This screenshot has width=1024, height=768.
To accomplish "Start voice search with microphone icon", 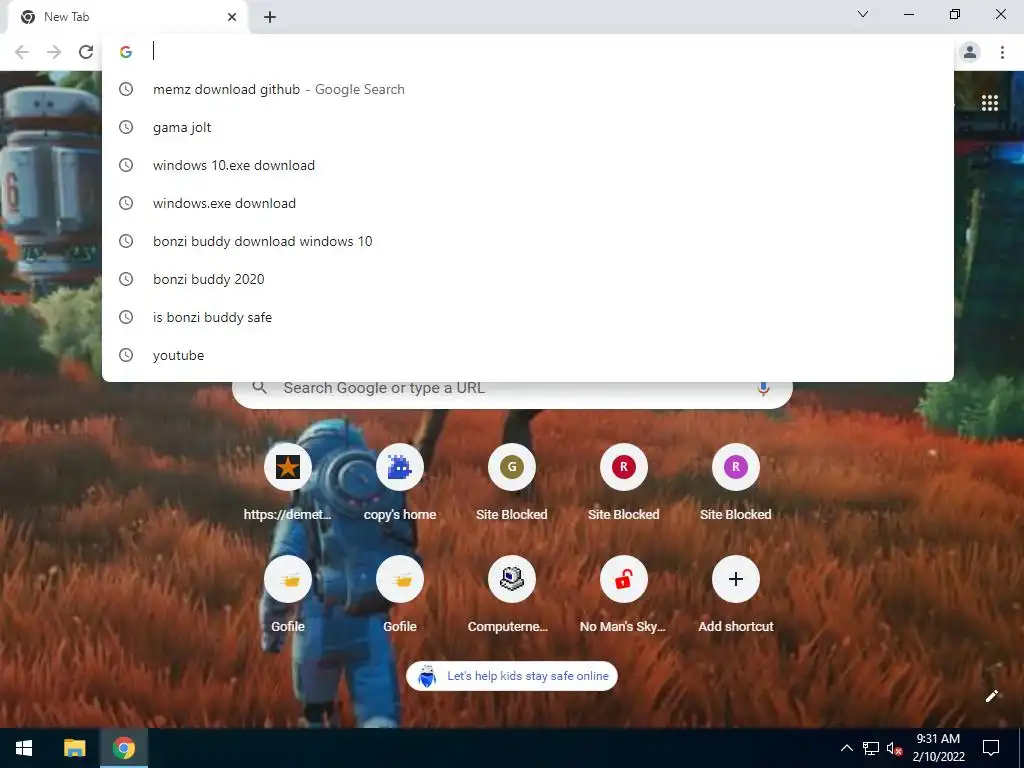I will tap(763, 389).
